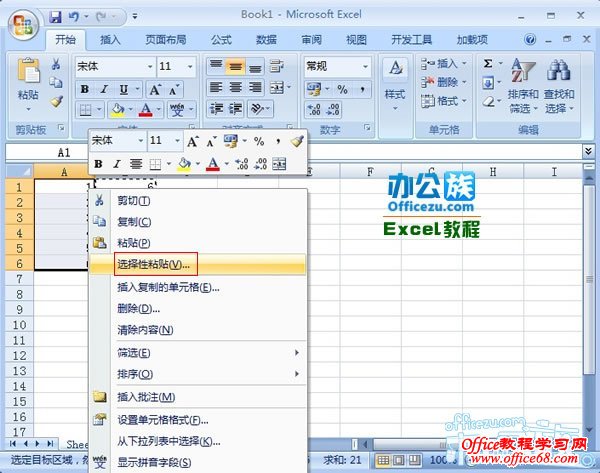Switch to the 页面布局 ribbon tab
The height and width of the screenshot is (473, 600).
pos(166,39)
